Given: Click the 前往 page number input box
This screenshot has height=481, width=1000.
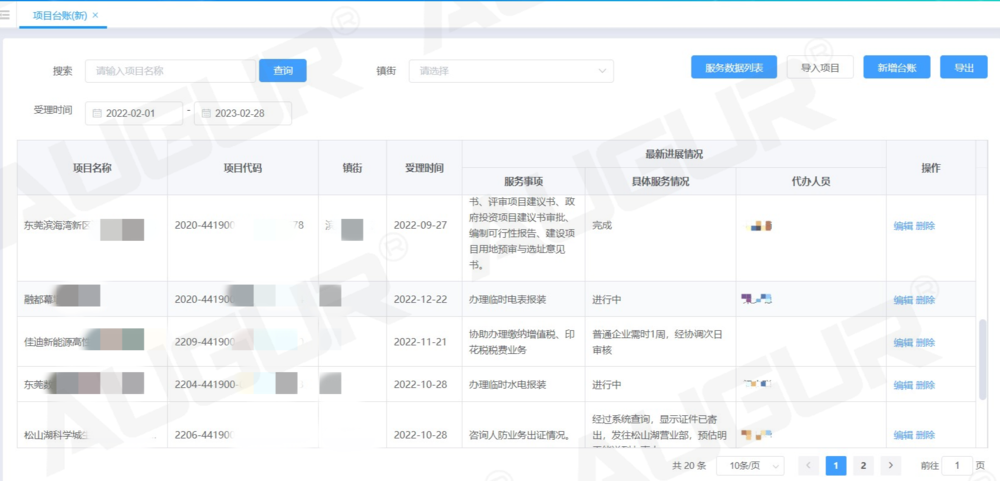Looking at the screenshot, I should click(957, 465).
